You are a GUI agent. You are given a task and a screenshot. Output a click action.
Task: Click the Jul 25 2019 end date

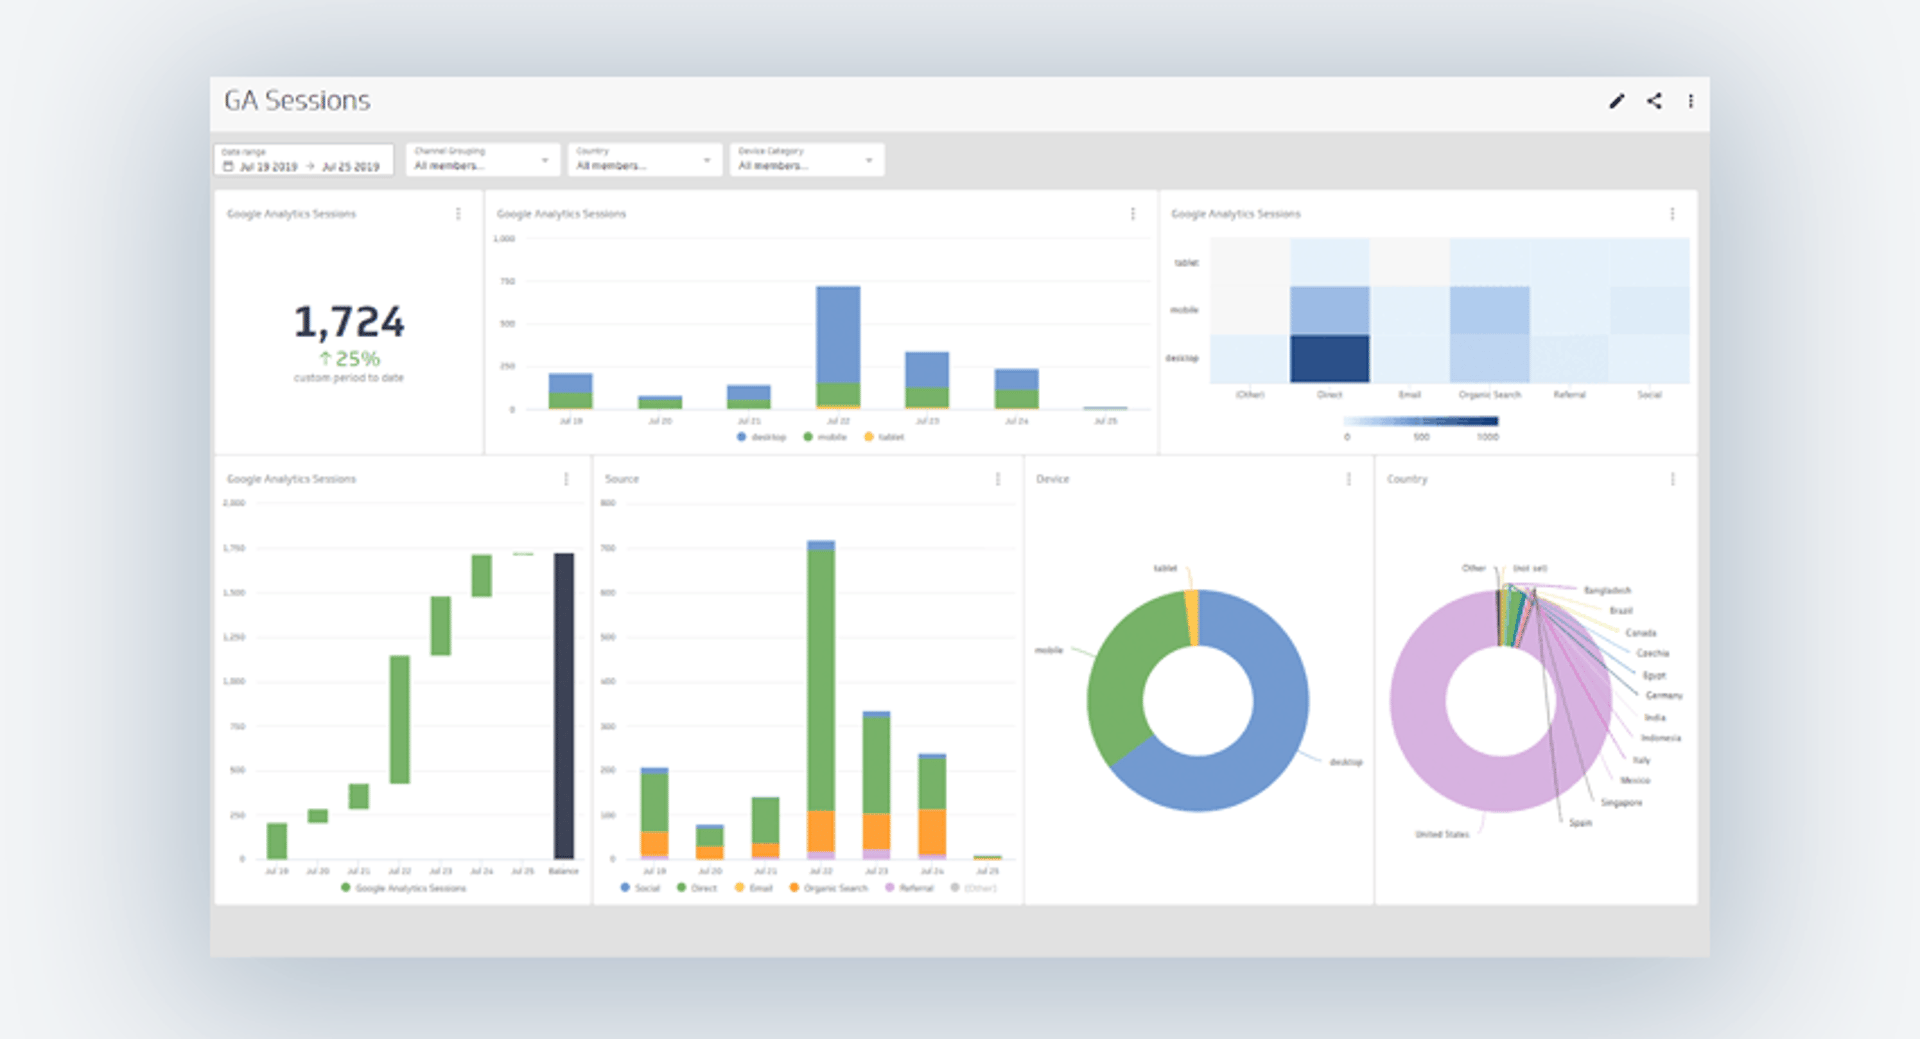tap(354, 164)
